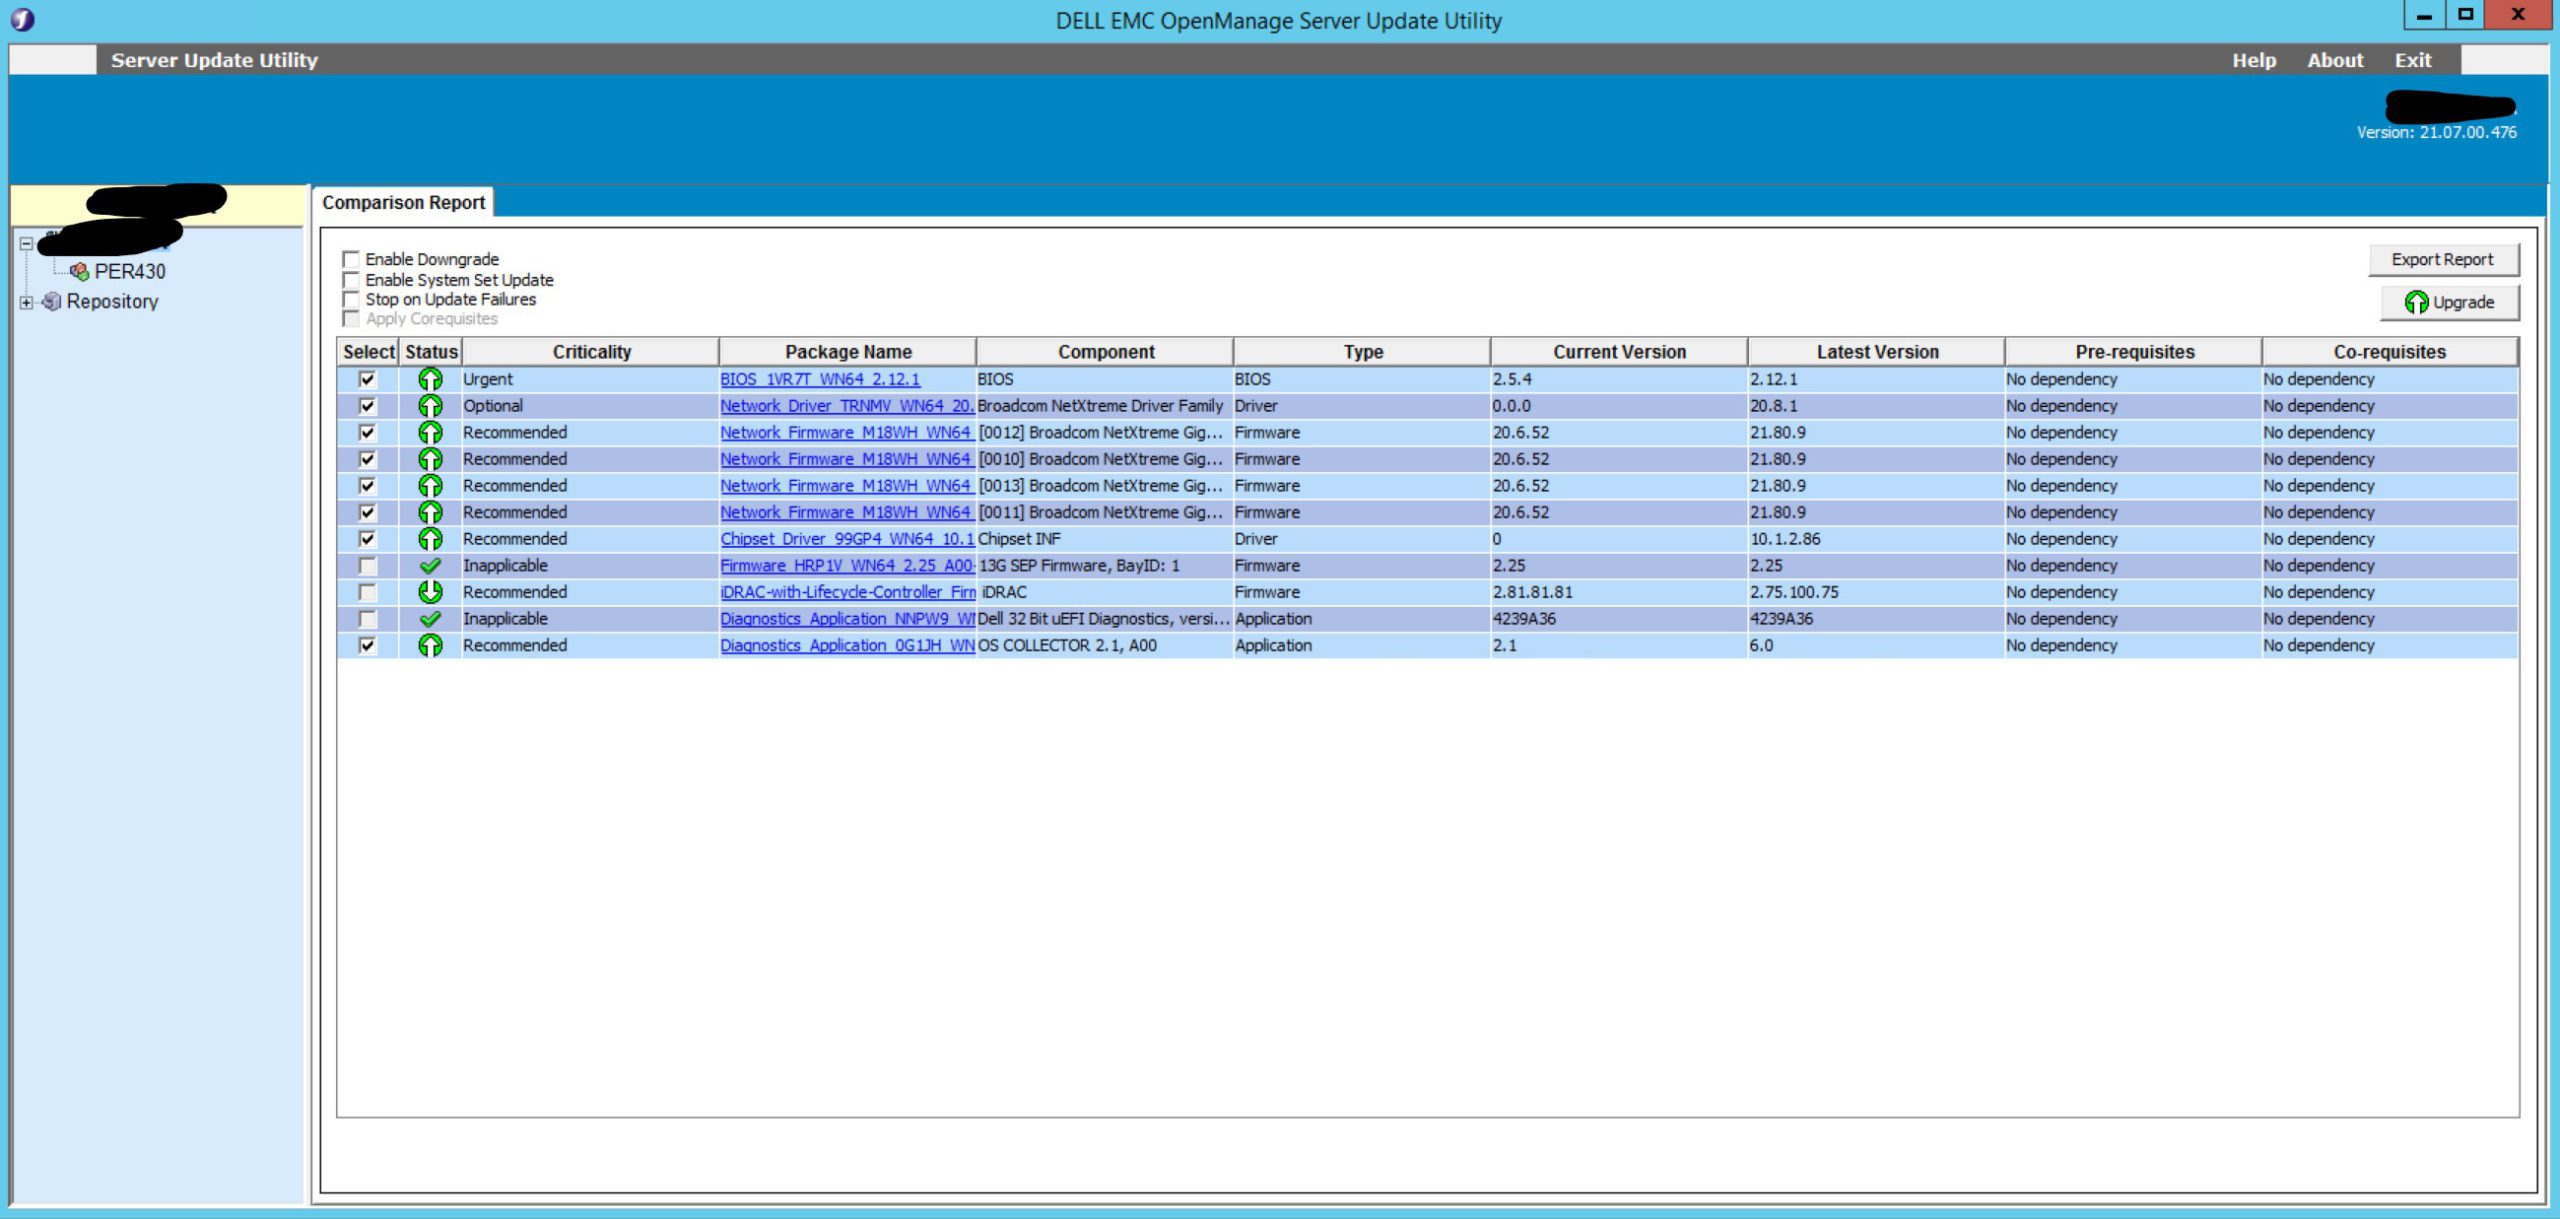Image resolution: width=2560 pixels, height=1219 pixels.
Task: Click the upgrade status icon in BIOS row
Action: coord(430,379)
